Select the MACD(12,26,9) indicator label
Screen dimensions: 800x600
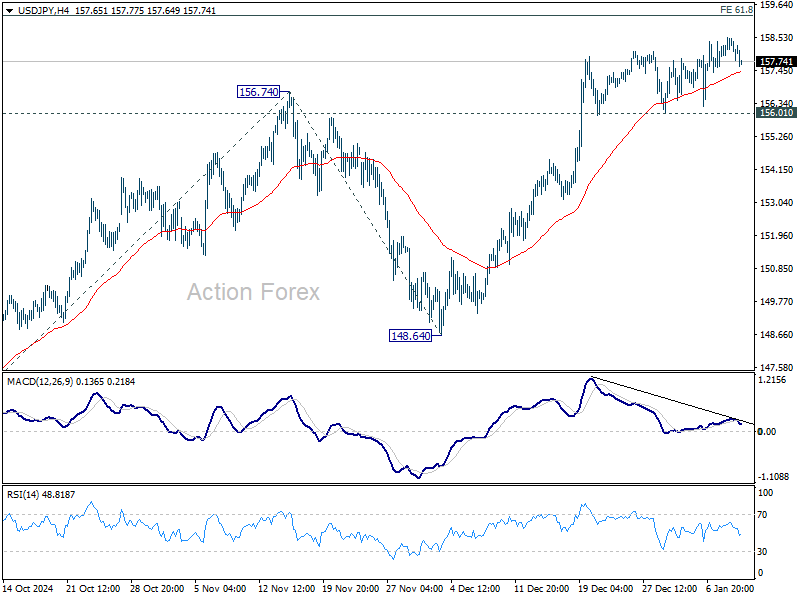click(40, 382)
